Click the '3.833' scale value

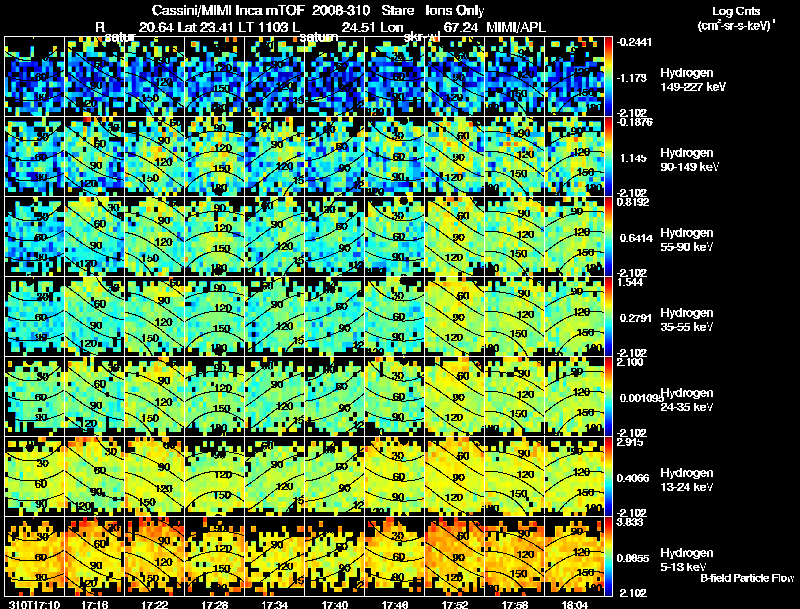630,522
